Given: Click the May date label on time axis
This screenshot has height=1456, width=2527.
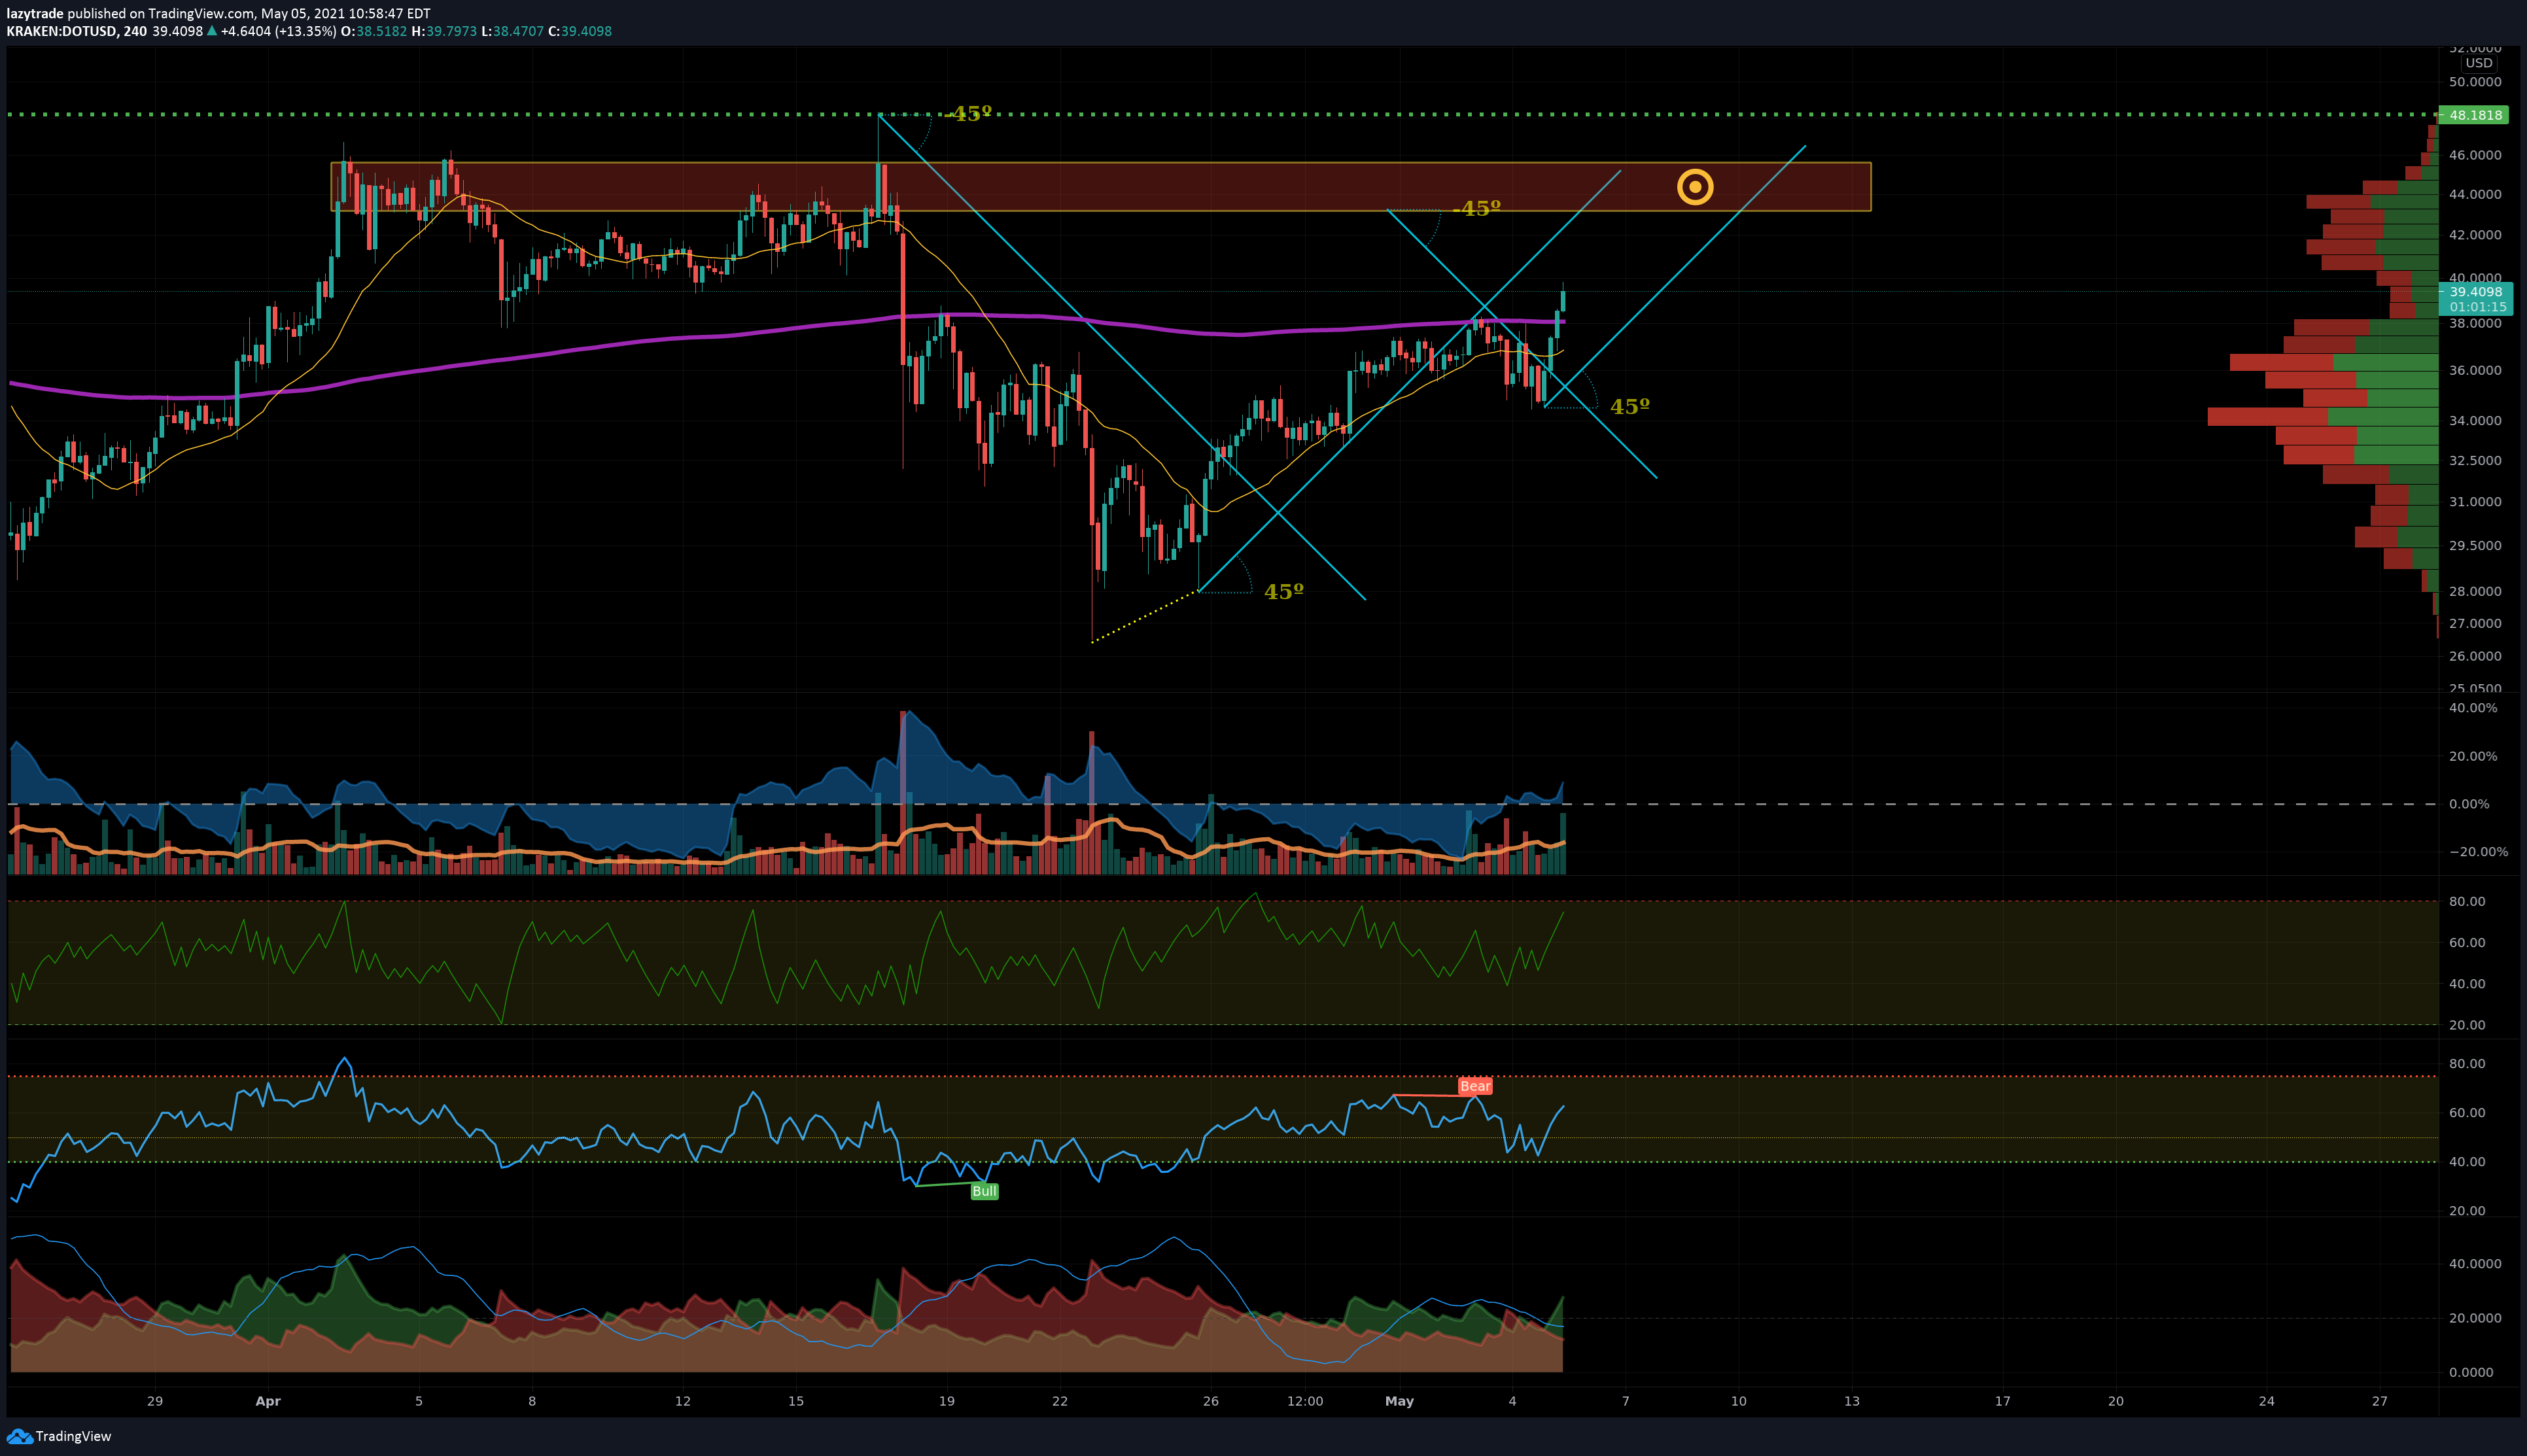Looking at the screenshot, I should (1399, 1401).
